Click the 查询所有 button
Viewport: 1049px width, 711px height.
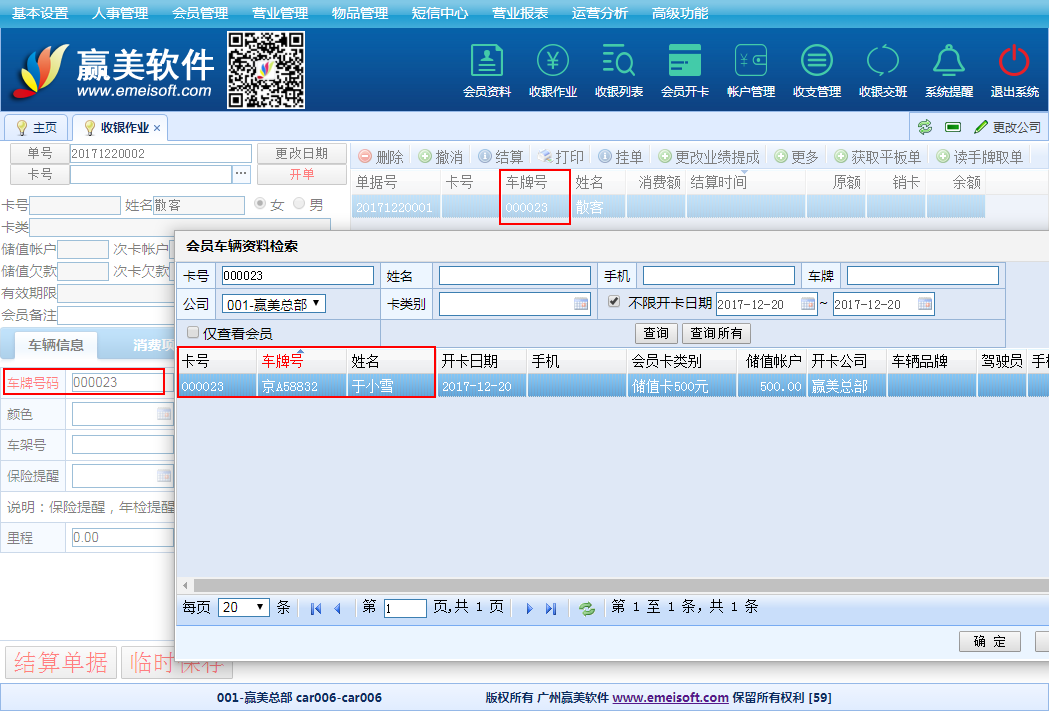click(715, 333)
